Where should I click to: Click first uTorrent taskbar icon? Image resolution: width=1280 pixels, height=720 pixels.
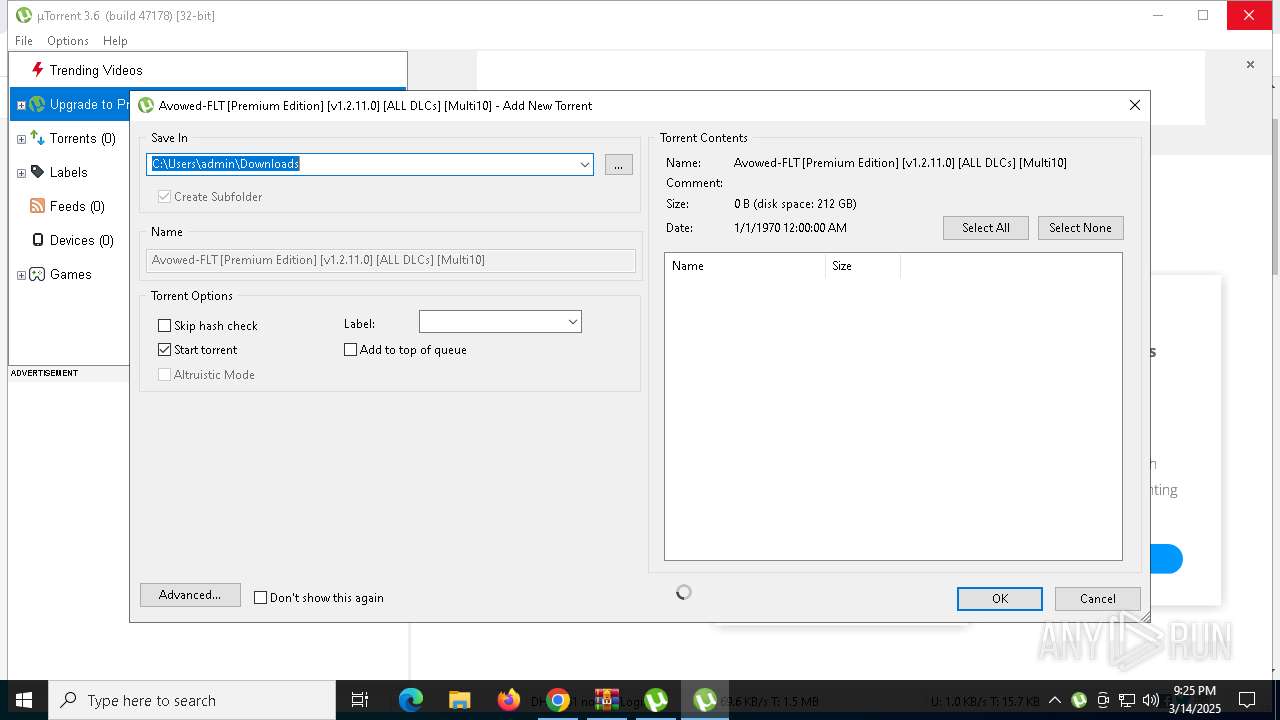(656, 700)
